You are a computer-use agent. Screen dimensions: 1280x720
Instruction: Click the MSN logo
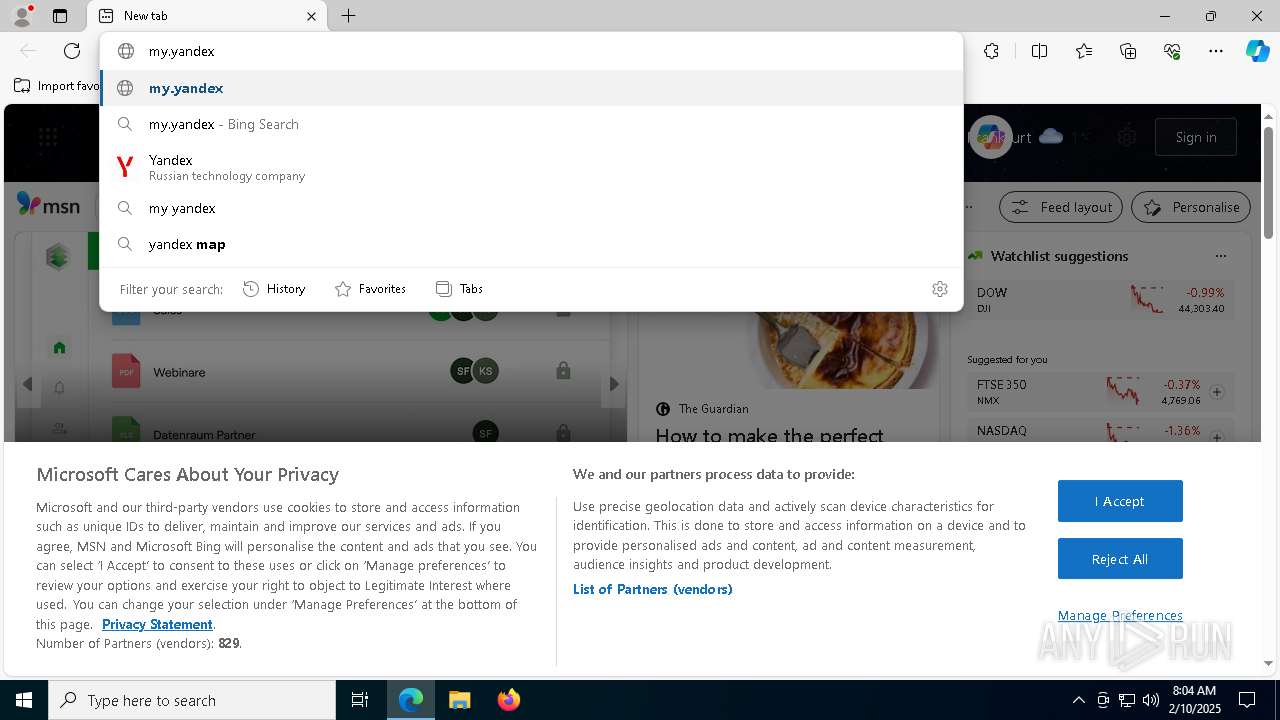[48, 205]
